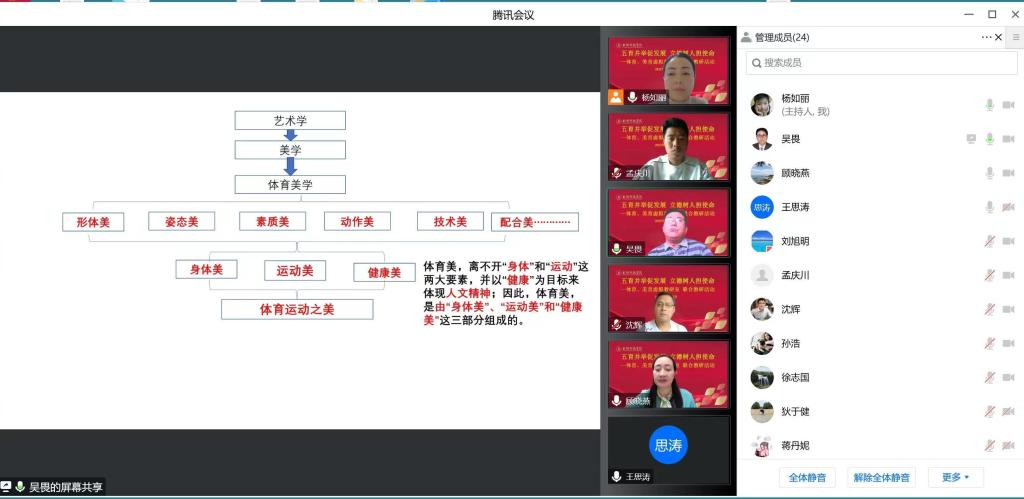Click the hamburger menu icon beside the panel
Image resolution: width=1024 pixels, height=499 pixels.
pos(1016,38)
